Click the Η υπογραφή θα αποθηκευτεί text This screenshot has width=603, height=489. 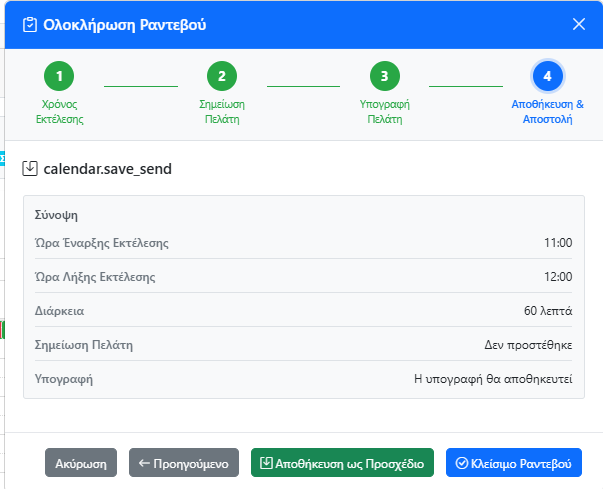point(493,379)
